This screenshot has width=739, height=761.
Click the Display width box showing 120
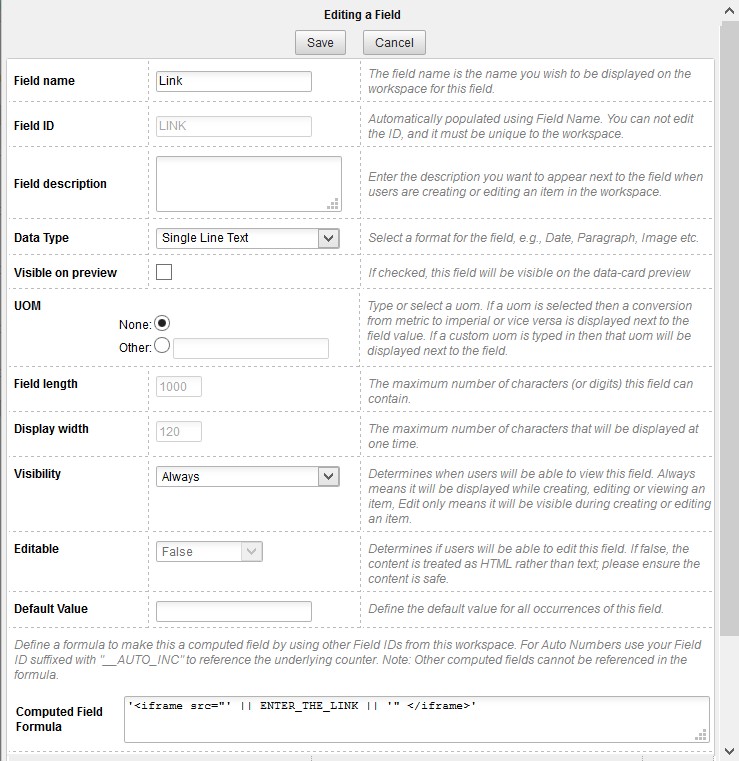(179, 431)
